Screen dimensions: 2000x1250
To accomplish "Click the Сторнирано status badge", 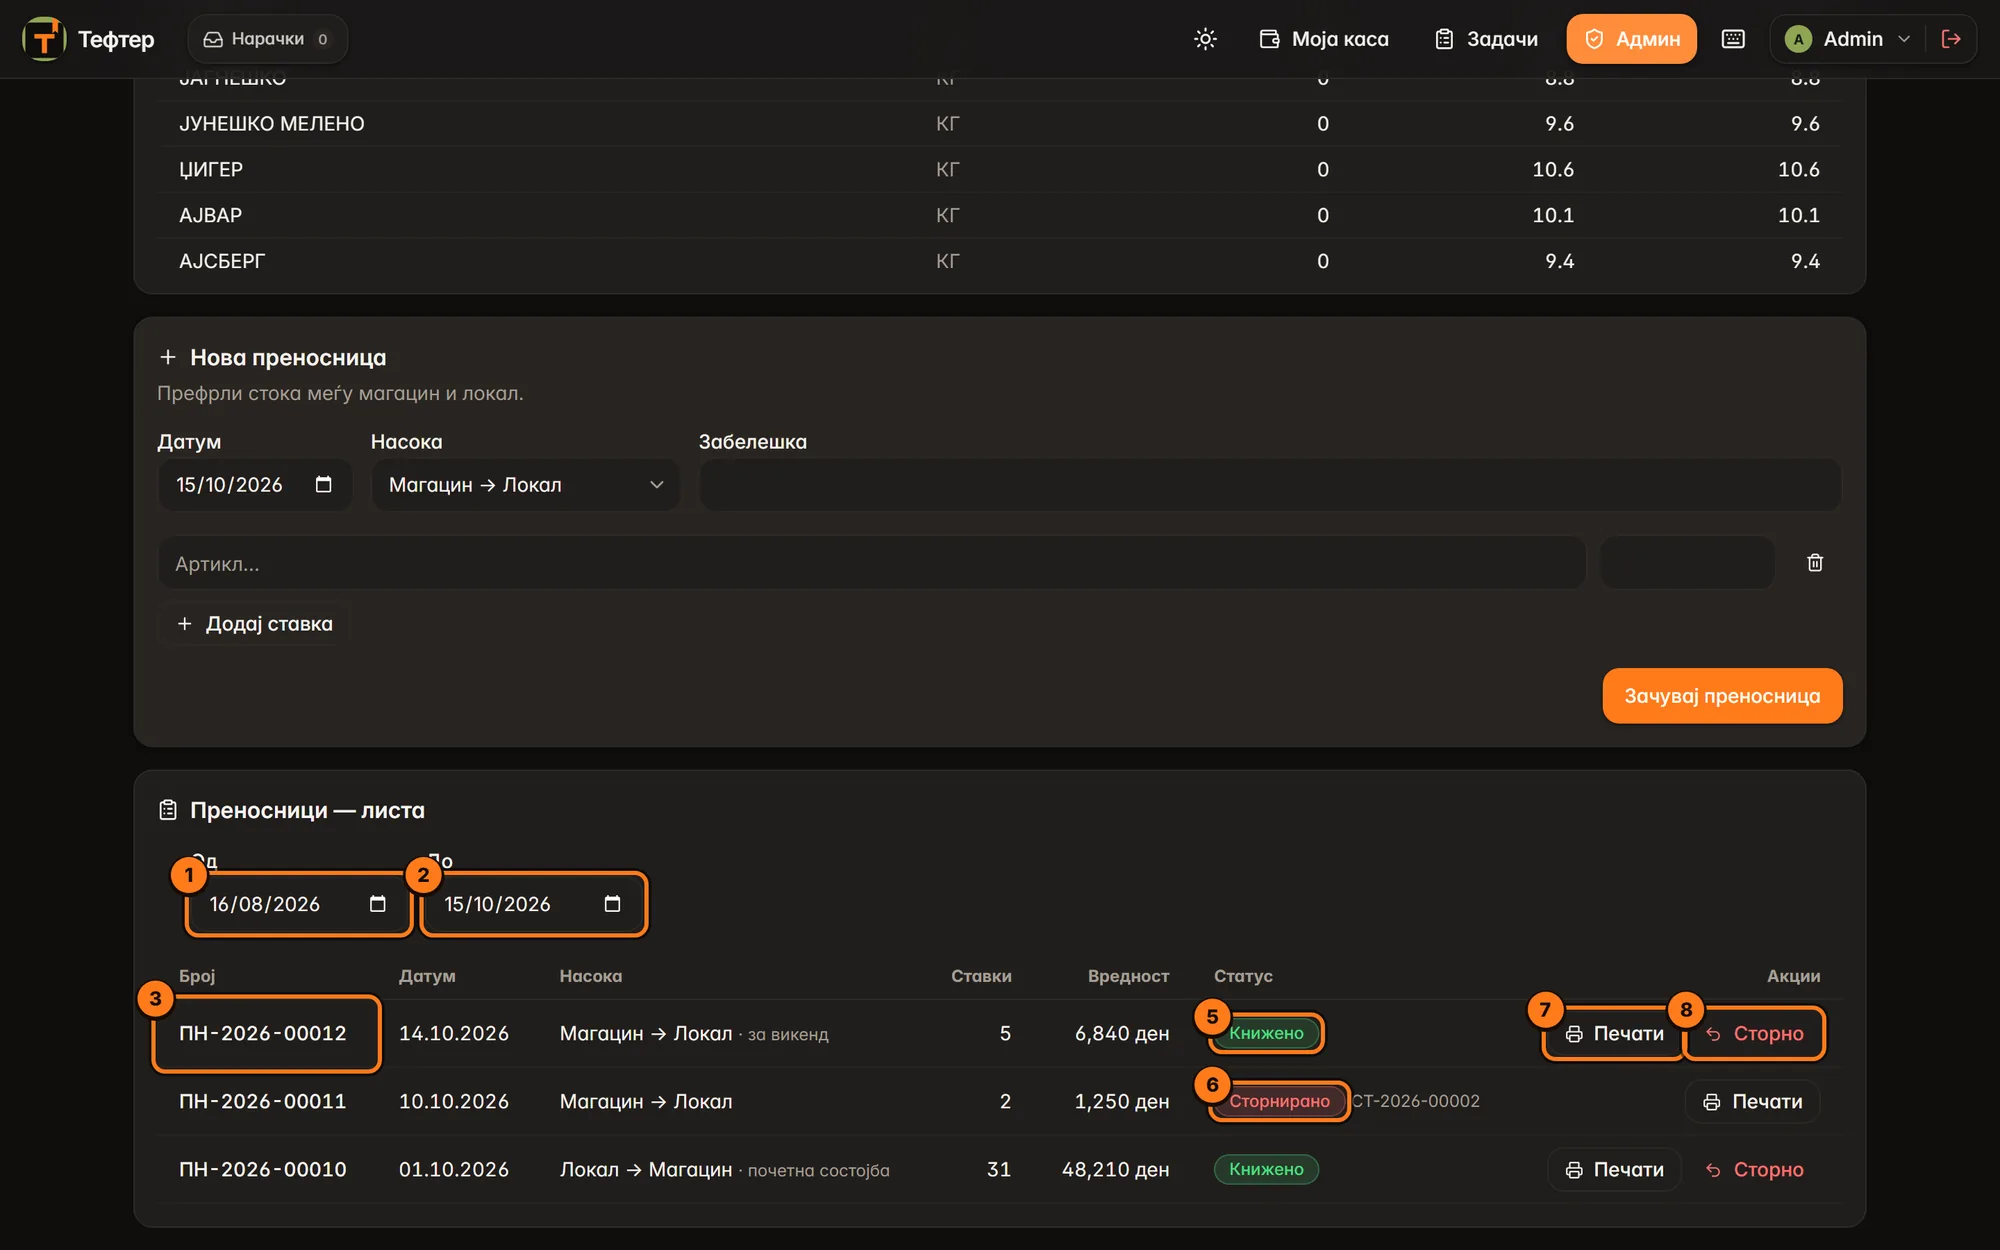I will pyautogui.click(x=1279, y=1101).
